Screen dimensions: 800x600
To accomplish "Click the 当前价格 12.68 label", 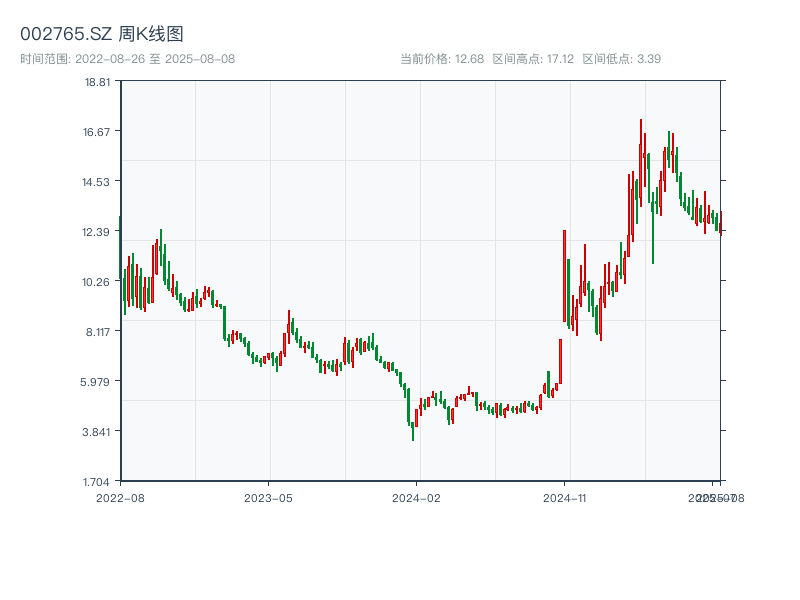I will tap(442, 59).
